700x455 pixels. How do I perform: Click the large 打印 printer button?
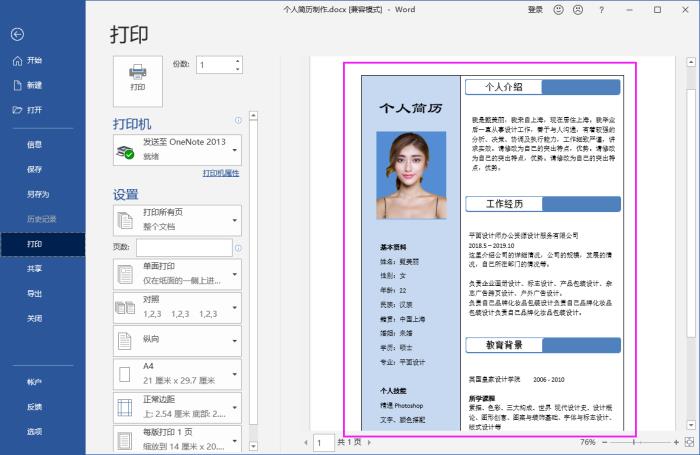tap(138, 76)
